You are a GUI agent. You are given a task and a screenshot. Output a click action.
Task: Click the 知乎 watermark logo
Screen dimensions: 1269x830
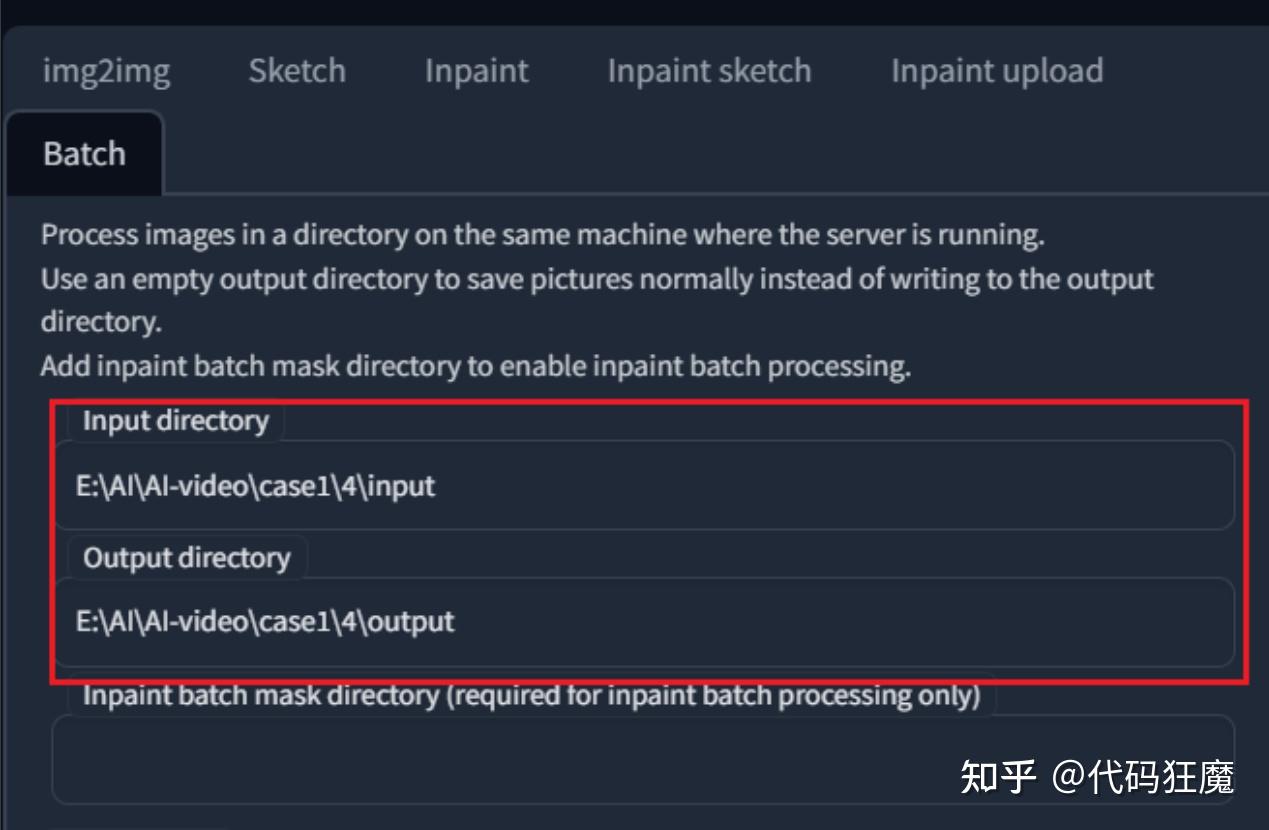[x=998, y=776]
